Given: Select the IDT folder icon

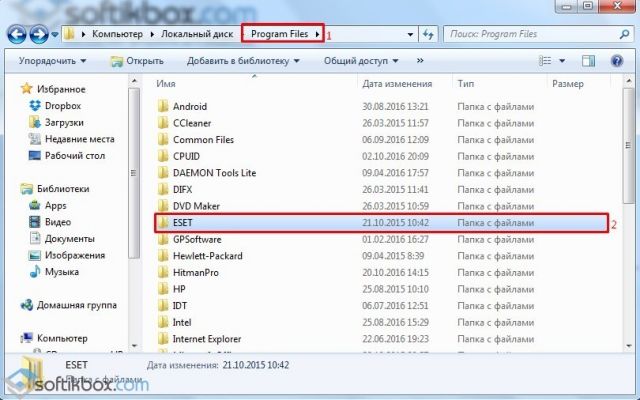Looking at the screenshot, I should pos(163,306).
